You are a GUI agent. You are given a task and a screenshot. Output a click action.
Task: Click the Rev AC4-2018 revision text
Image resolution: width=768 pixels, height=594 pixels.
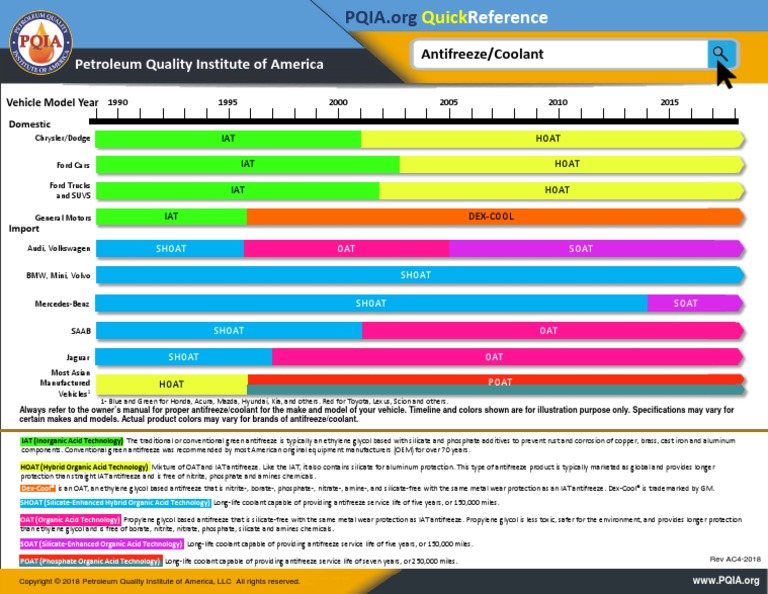click(735, 559)
